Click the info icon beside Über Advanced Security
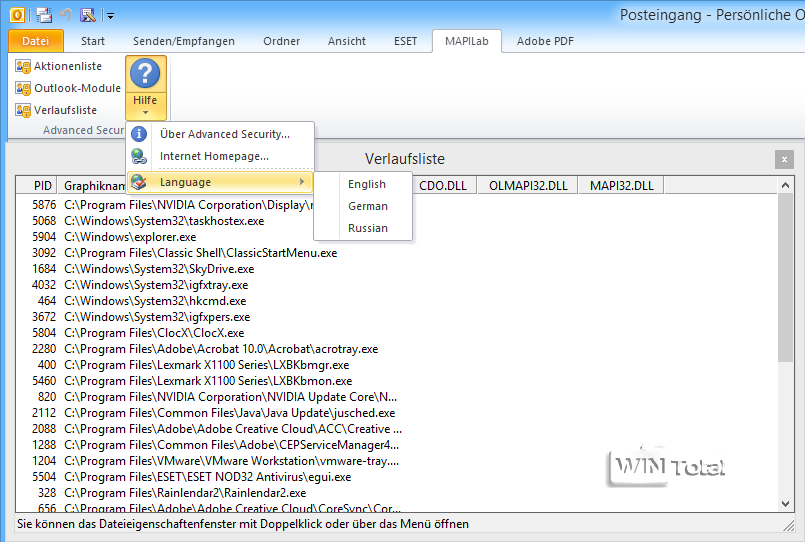The image size is (805, 542). click(x=139, y=134)
